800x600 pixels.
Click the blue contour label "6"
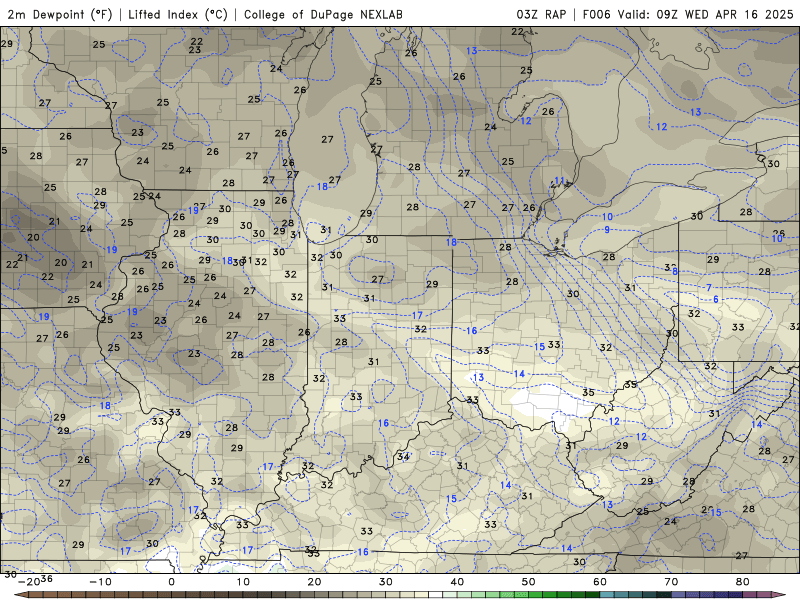tap(716, 299)
